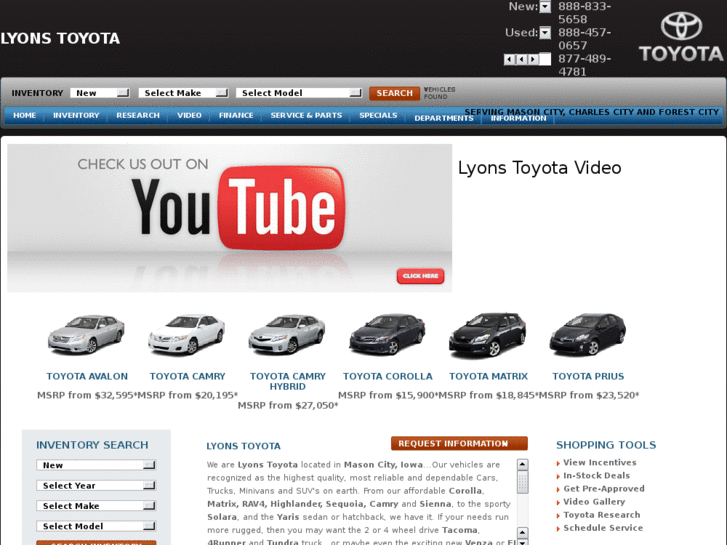Click the MSRP from $15,900 text
727x545 pixels.
pos(388,395)
